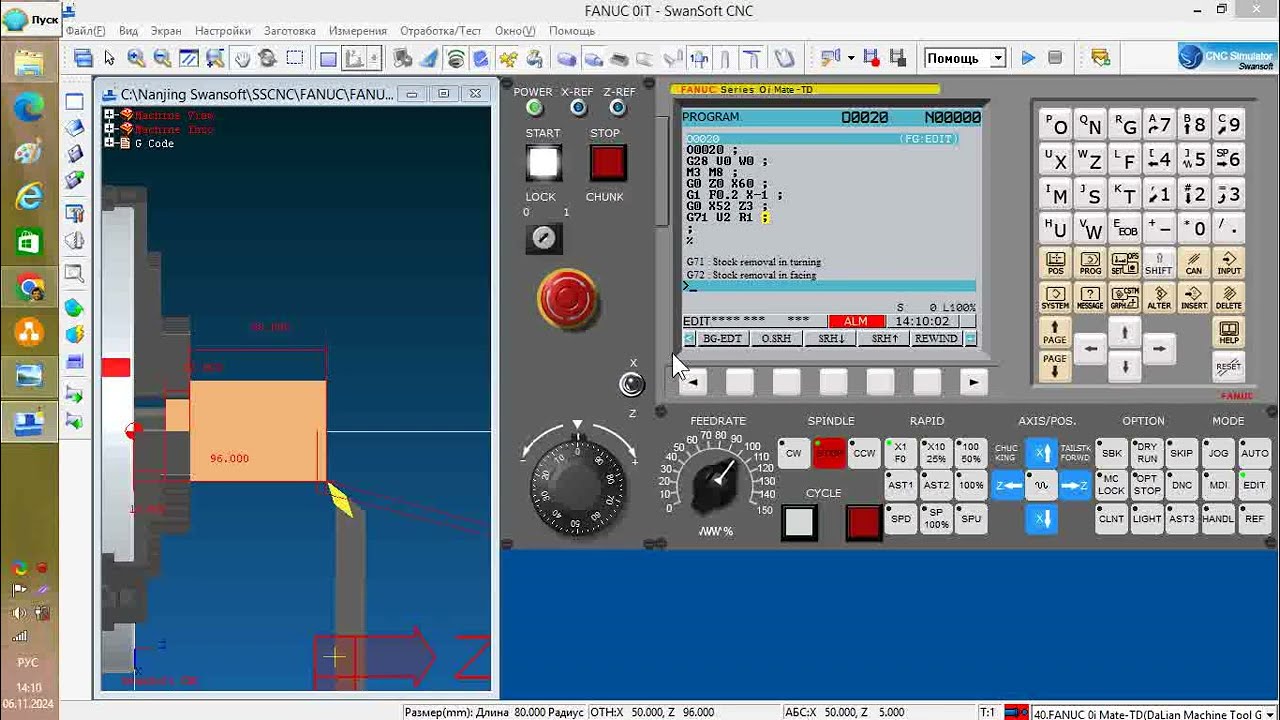Click the red floppy save icon
Viewport: 1280px width, 720px height.
click(x=871, y=58)
